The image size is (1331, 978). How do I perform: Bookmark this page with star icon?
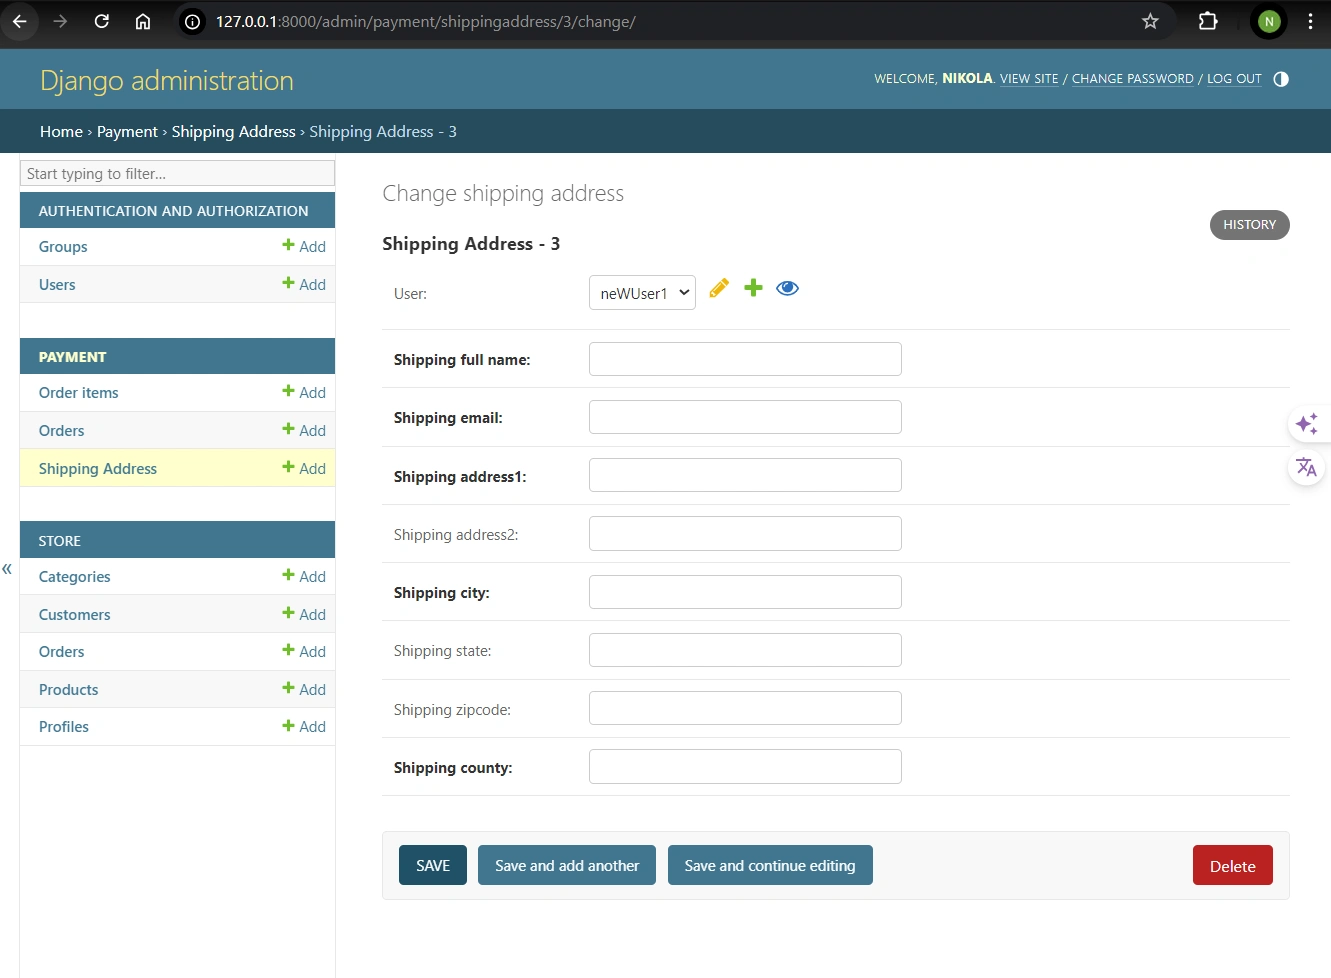[1150, 21]
